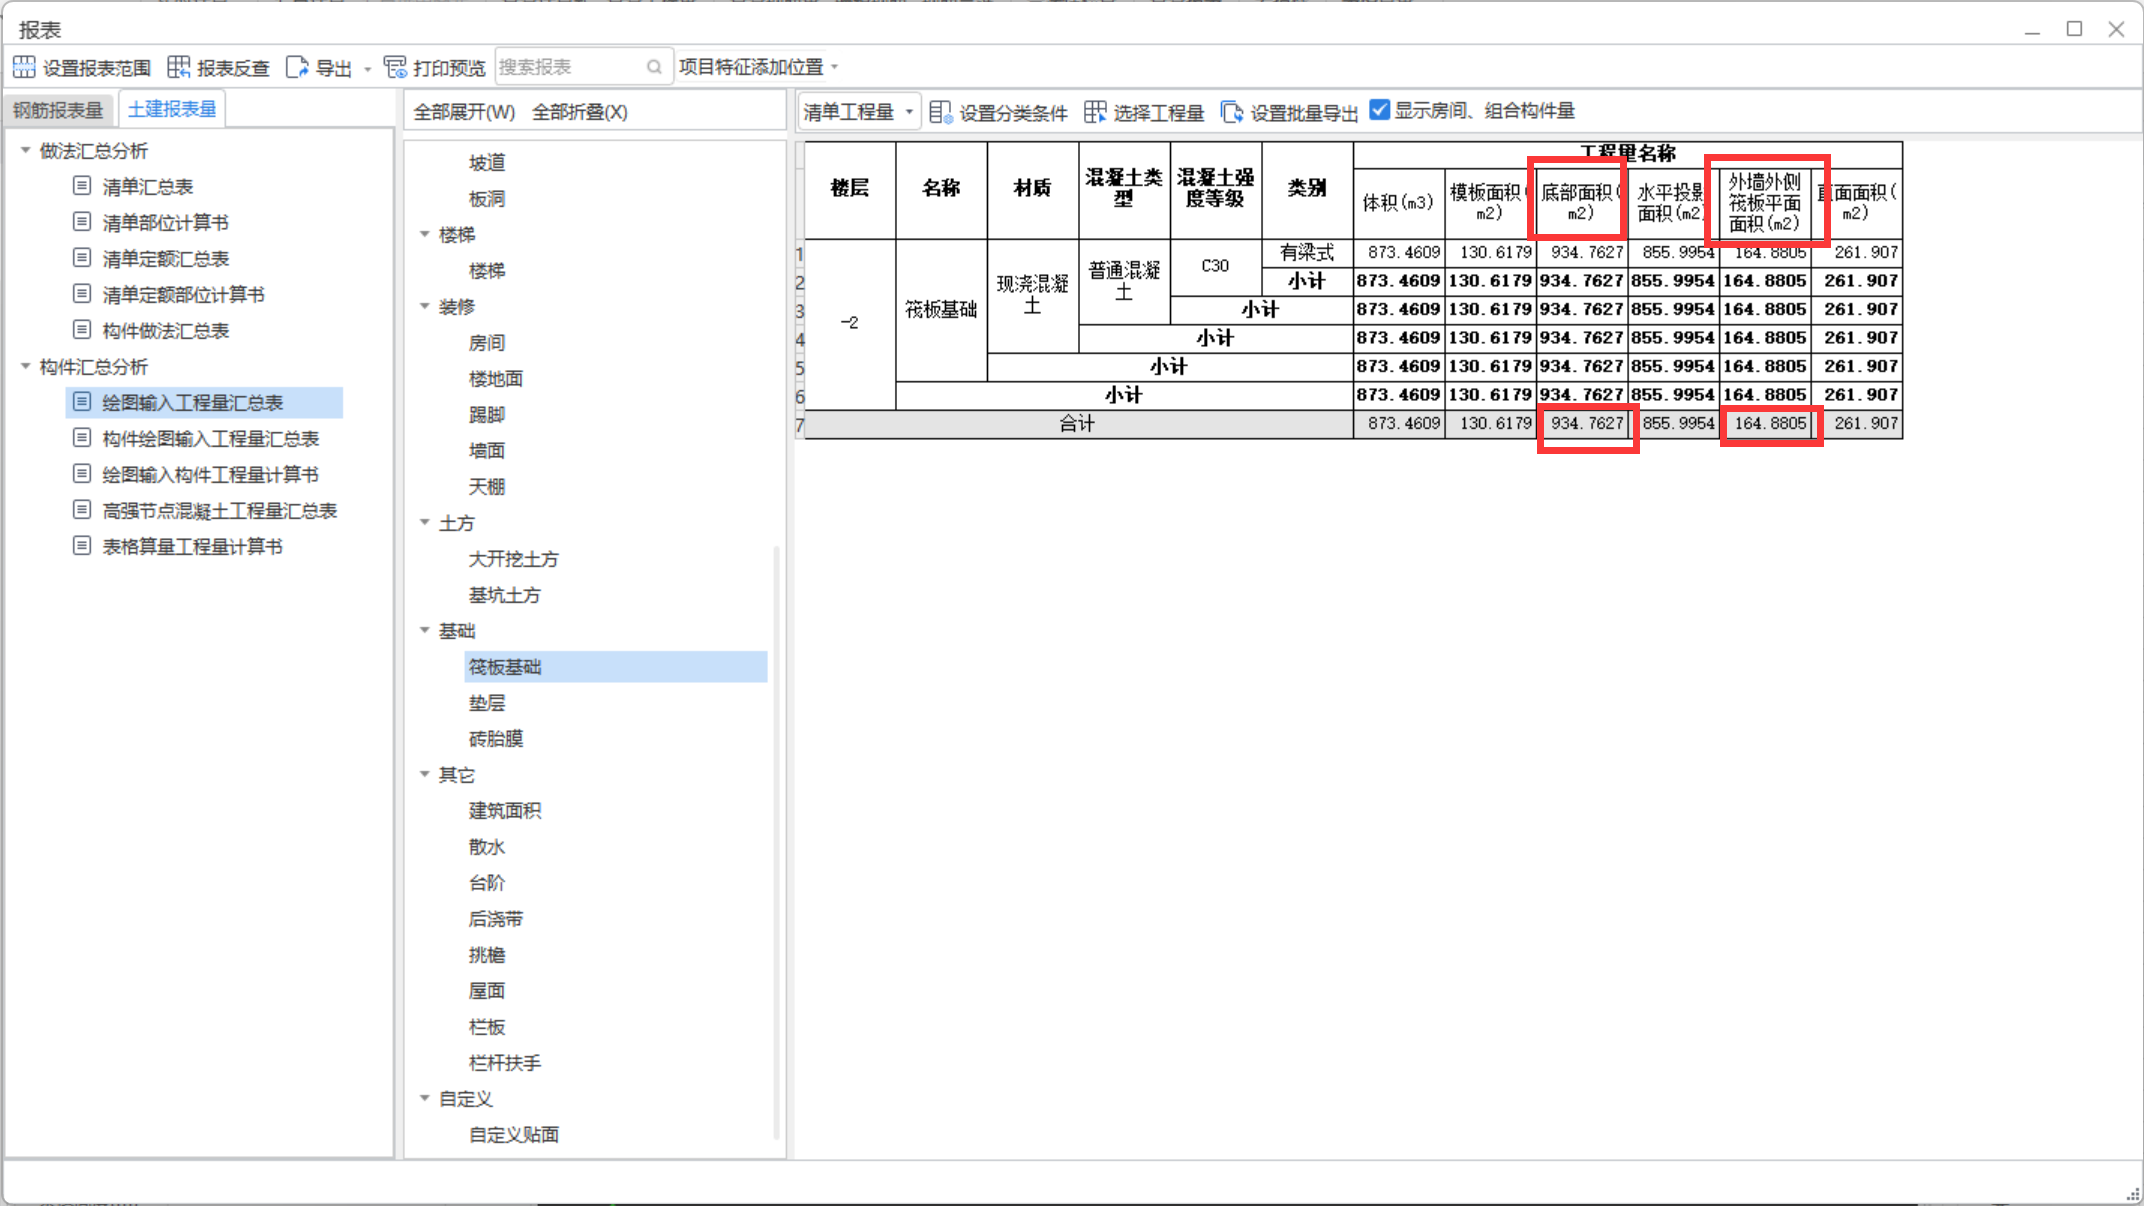Click the 绘图输入工程量汇总表 document icon
The width and height of the screenshot is (2144, 1206).
pyautogui.click(x=82, y=402)
